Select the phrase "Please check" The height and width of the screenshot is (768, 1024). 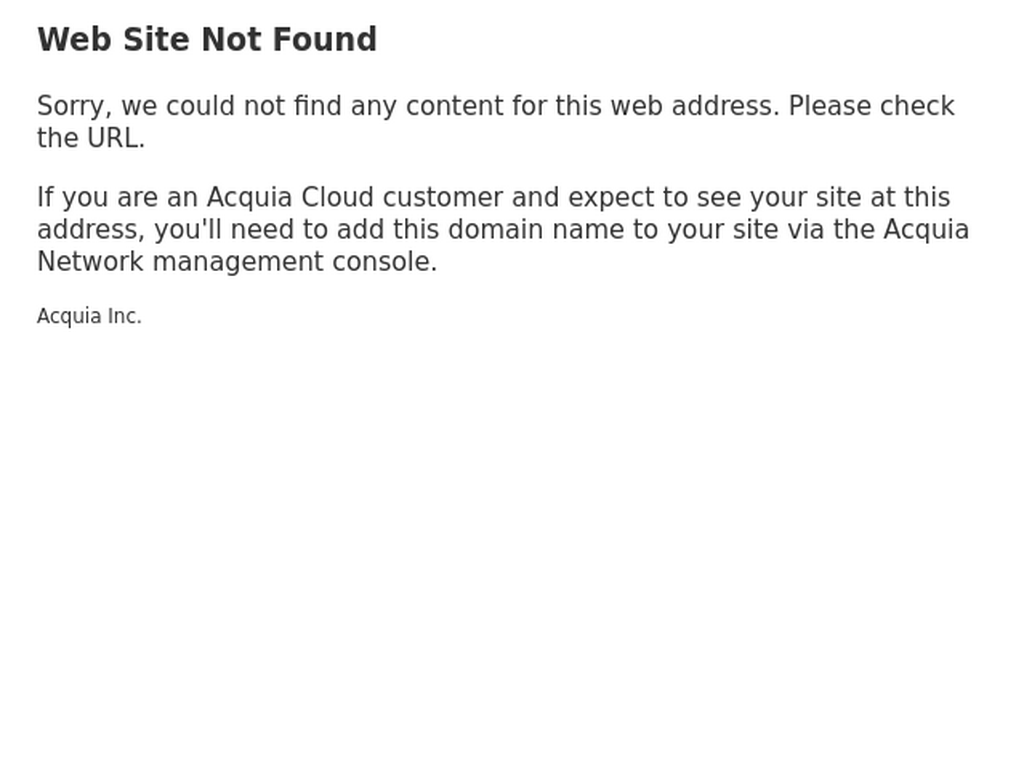point(872,106)
